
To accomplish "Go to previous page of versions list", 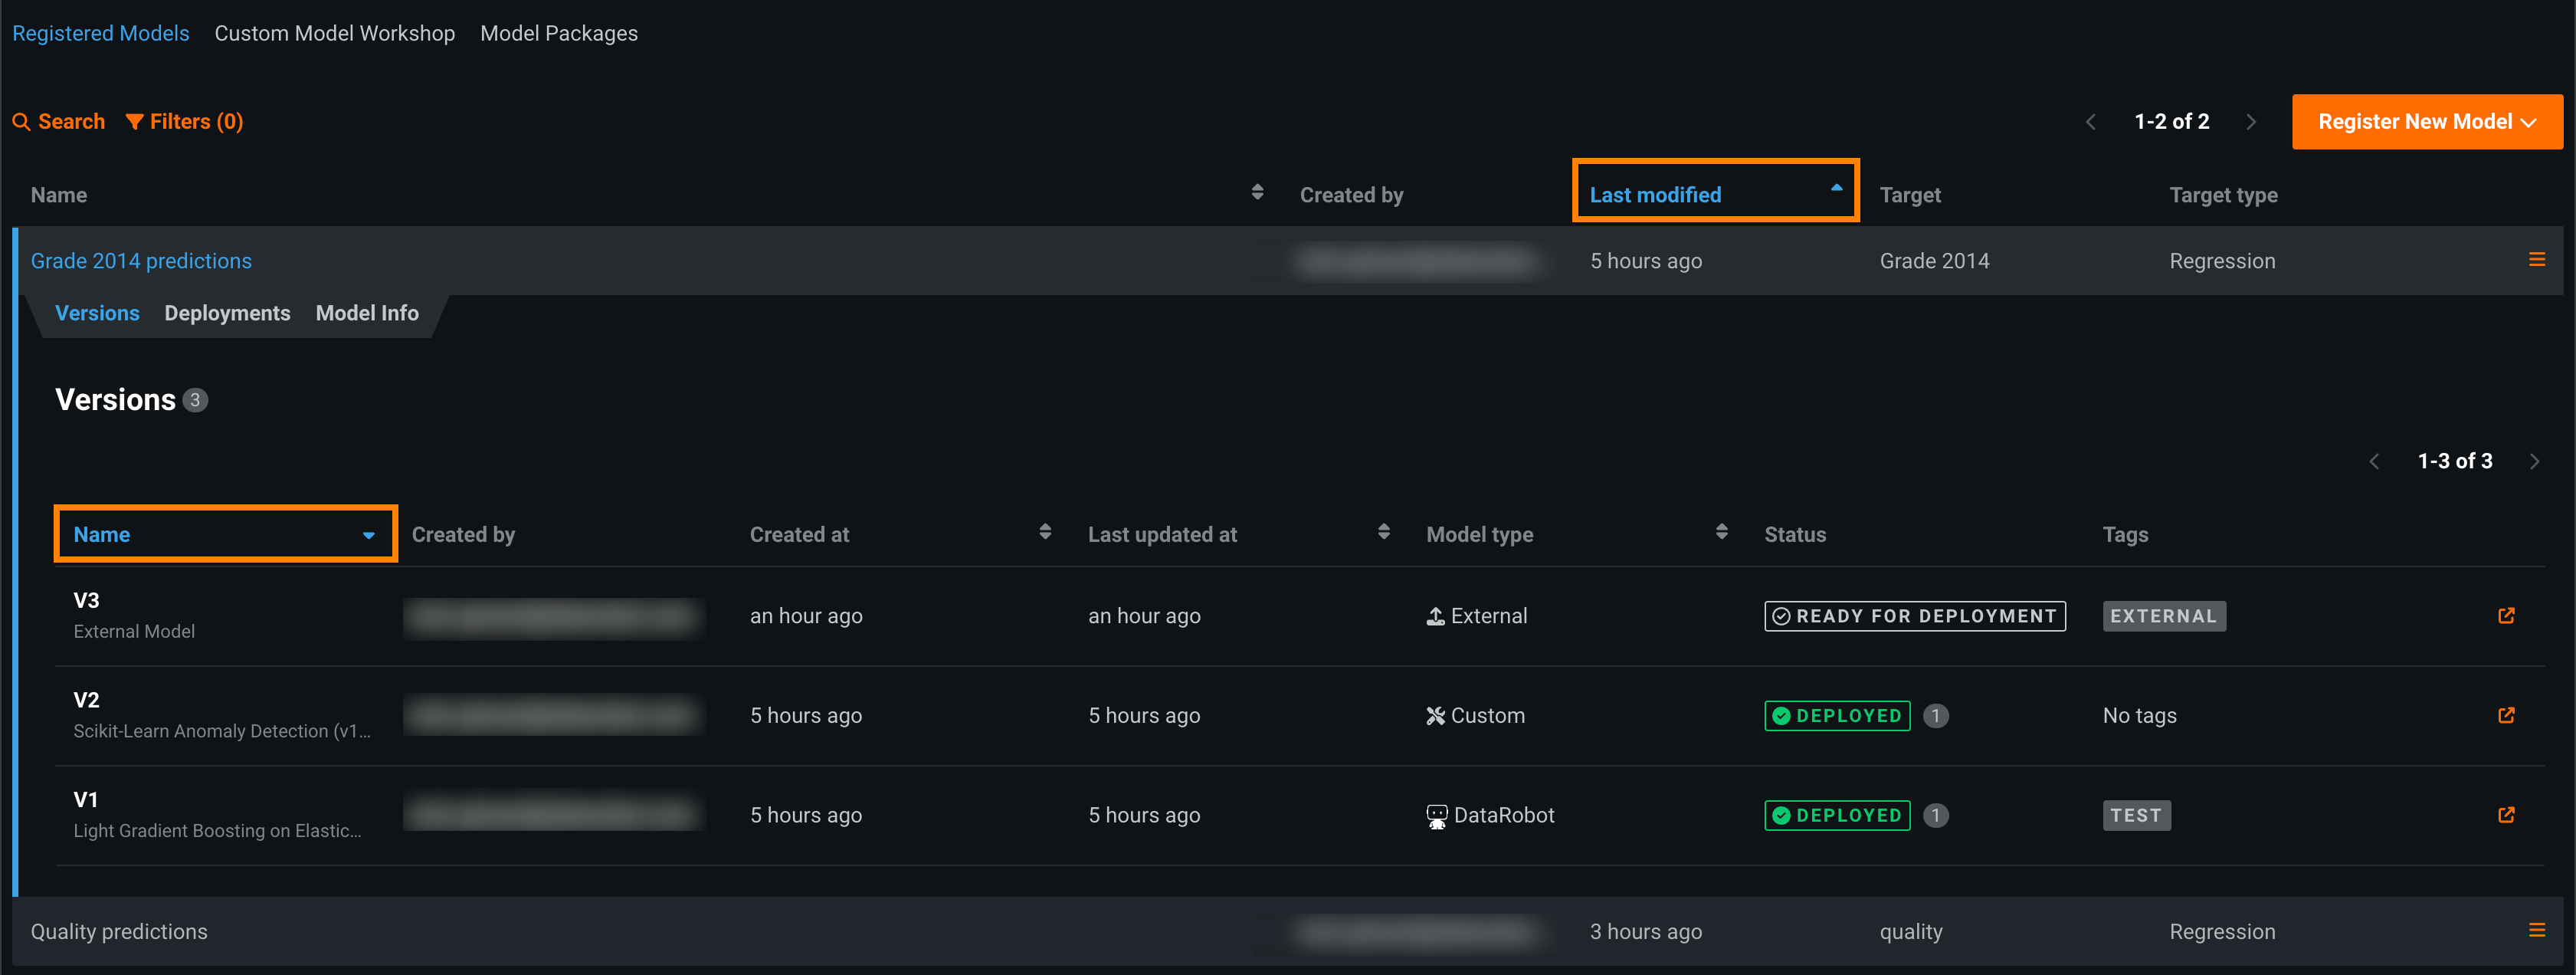I will coord(2374,461).
